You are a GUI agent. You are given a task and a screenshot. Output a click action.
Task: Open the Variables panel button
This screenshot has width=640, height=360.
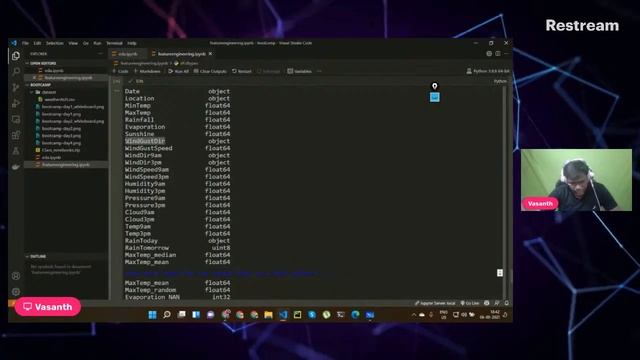(299, 71)
